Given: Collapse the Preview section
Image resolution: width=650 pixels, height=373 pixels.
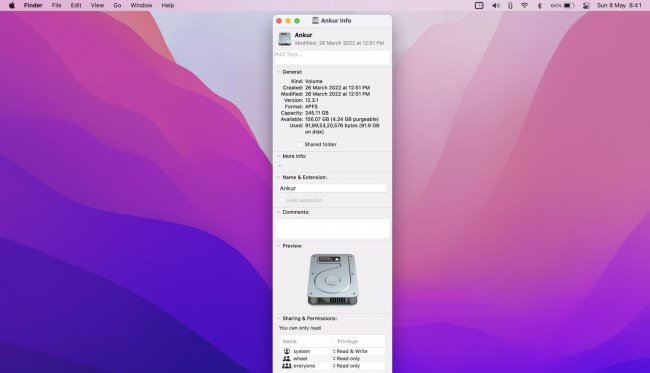Looking at the screenshot, I should pyautogui.click(x=279, y=246).
